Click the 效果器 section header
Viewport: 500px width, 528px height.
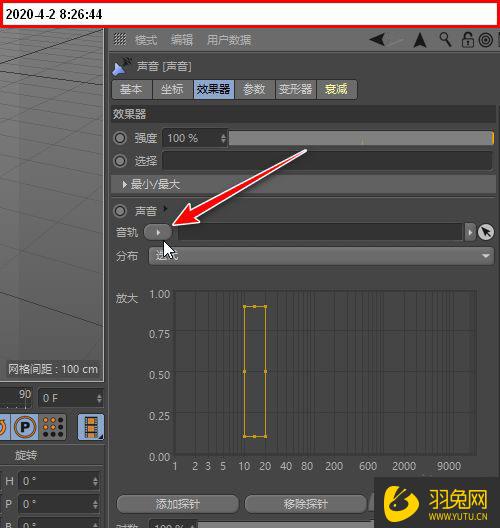[x=303, y=114]
